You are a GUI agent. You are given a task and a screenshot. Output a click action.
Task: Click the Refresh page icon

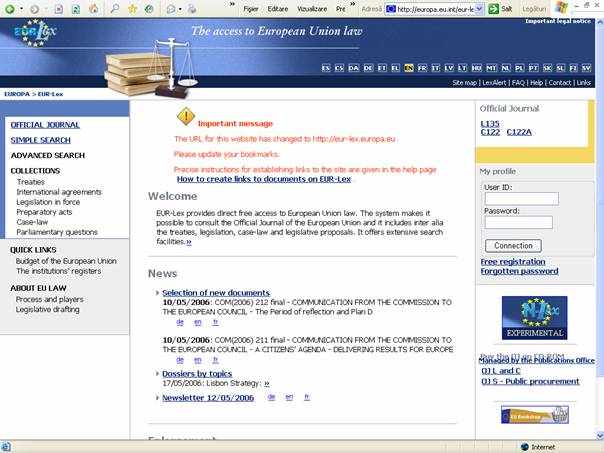(x=76, y=9)
